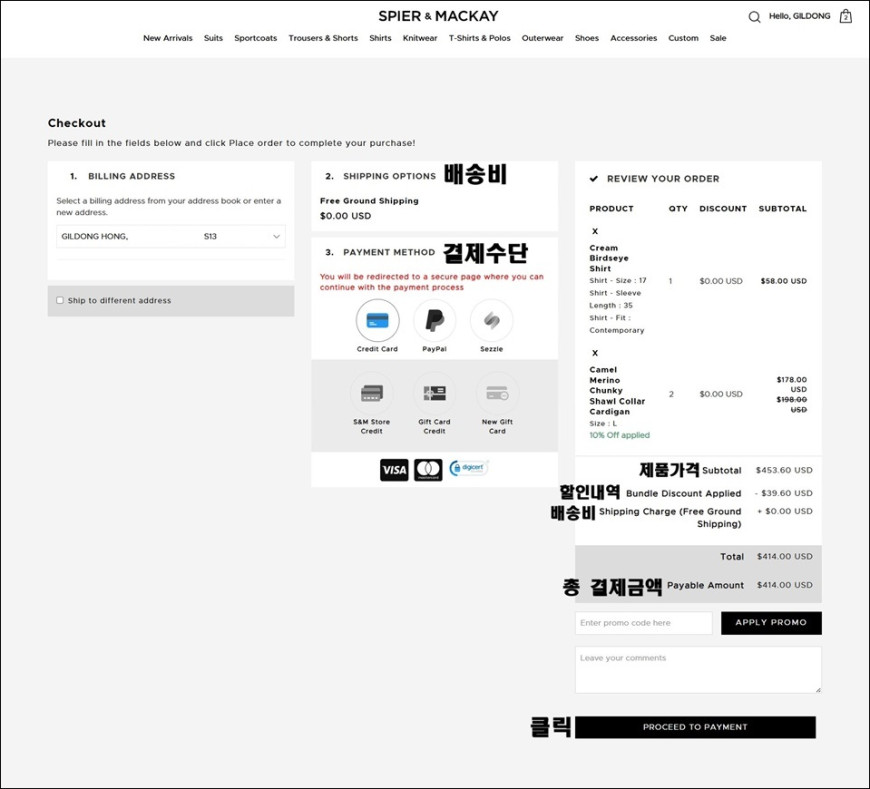
Task: Click Free Ground Shipping option
Action: point(369,201)
